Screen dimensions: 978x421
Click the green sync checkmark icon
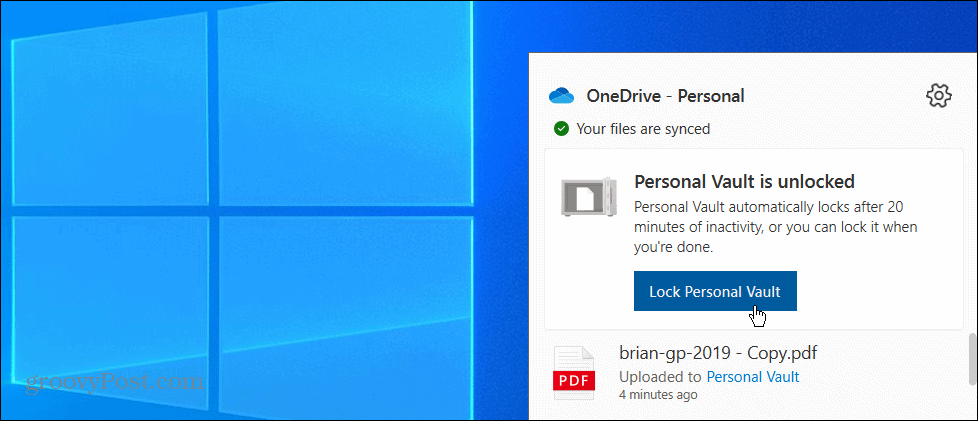561,129
